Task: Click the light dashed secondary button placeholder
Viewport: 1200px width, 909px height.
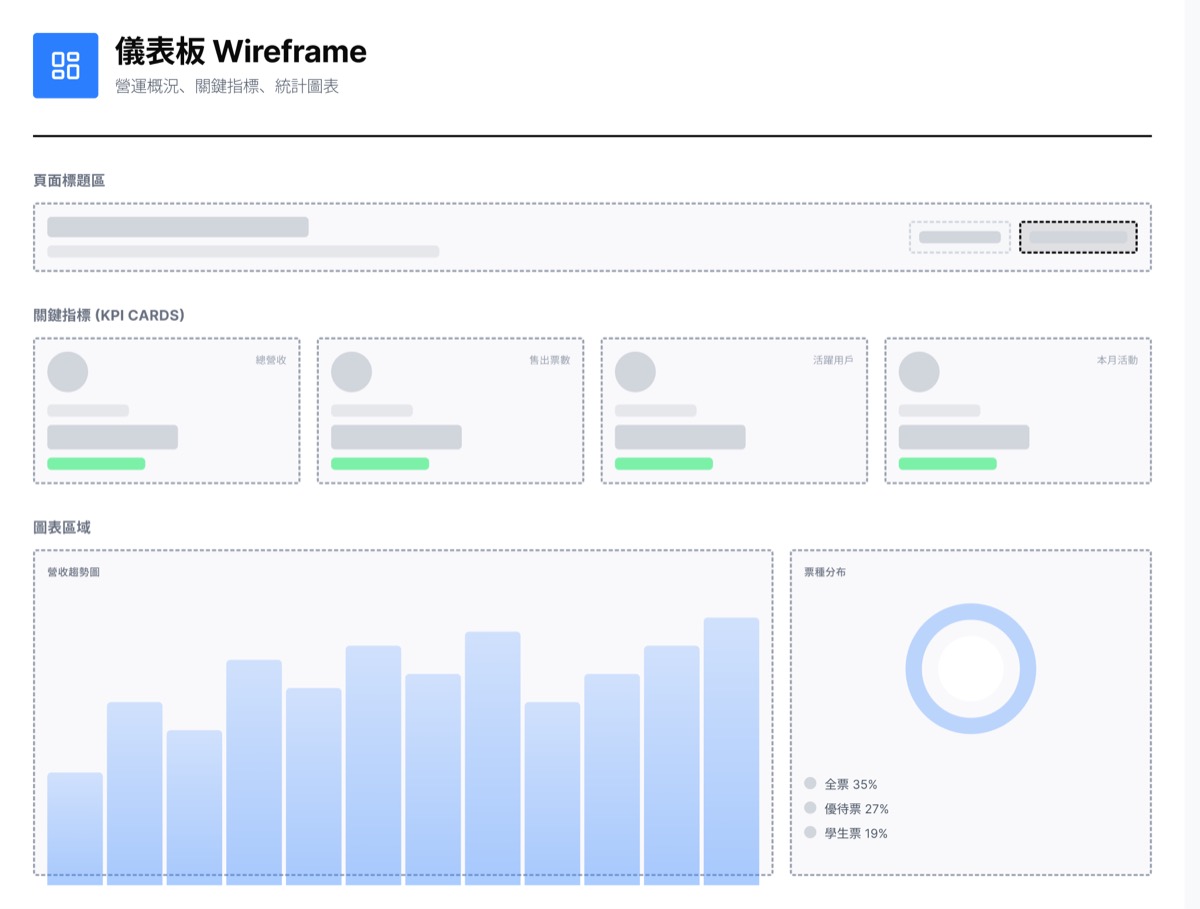Action: click(960, 237)
